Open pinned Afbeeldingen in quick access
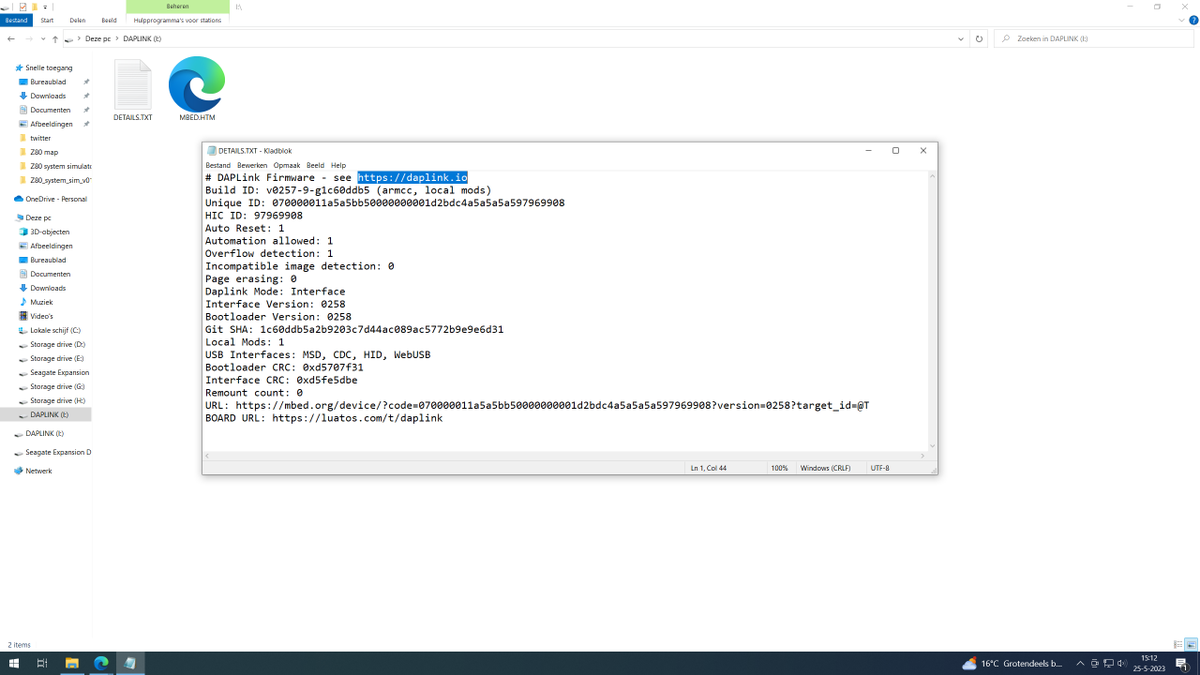This screenshot has height=675, width=1200. click(51, 124)
